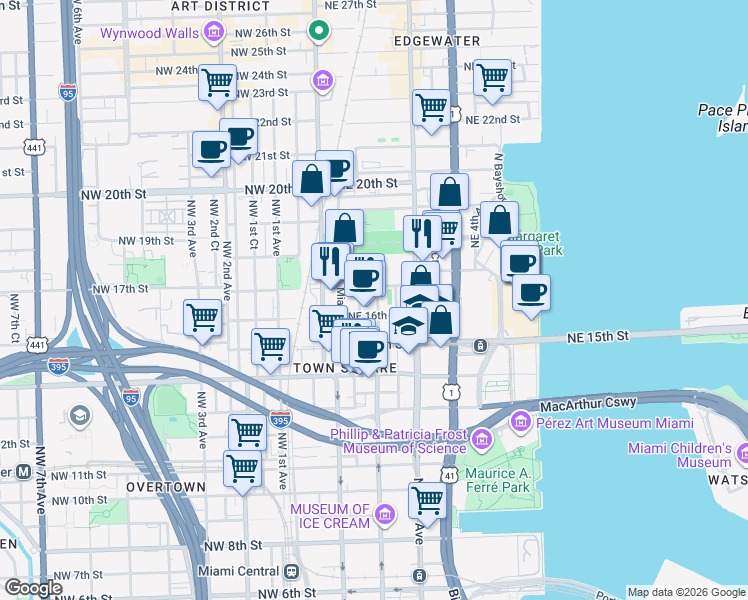Select the NE 15th St bridge label

pyautogui.click(x=598, y=337)
